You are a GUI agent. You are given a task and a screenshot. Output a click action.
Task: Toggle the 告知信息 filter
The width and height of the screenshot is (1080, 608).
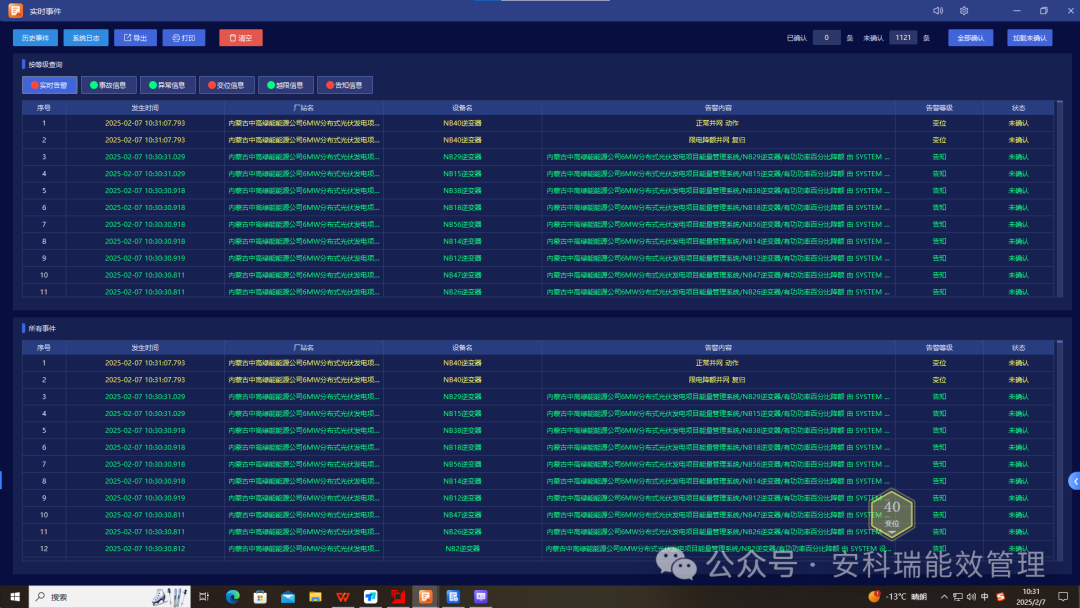[x=344, y=86]
